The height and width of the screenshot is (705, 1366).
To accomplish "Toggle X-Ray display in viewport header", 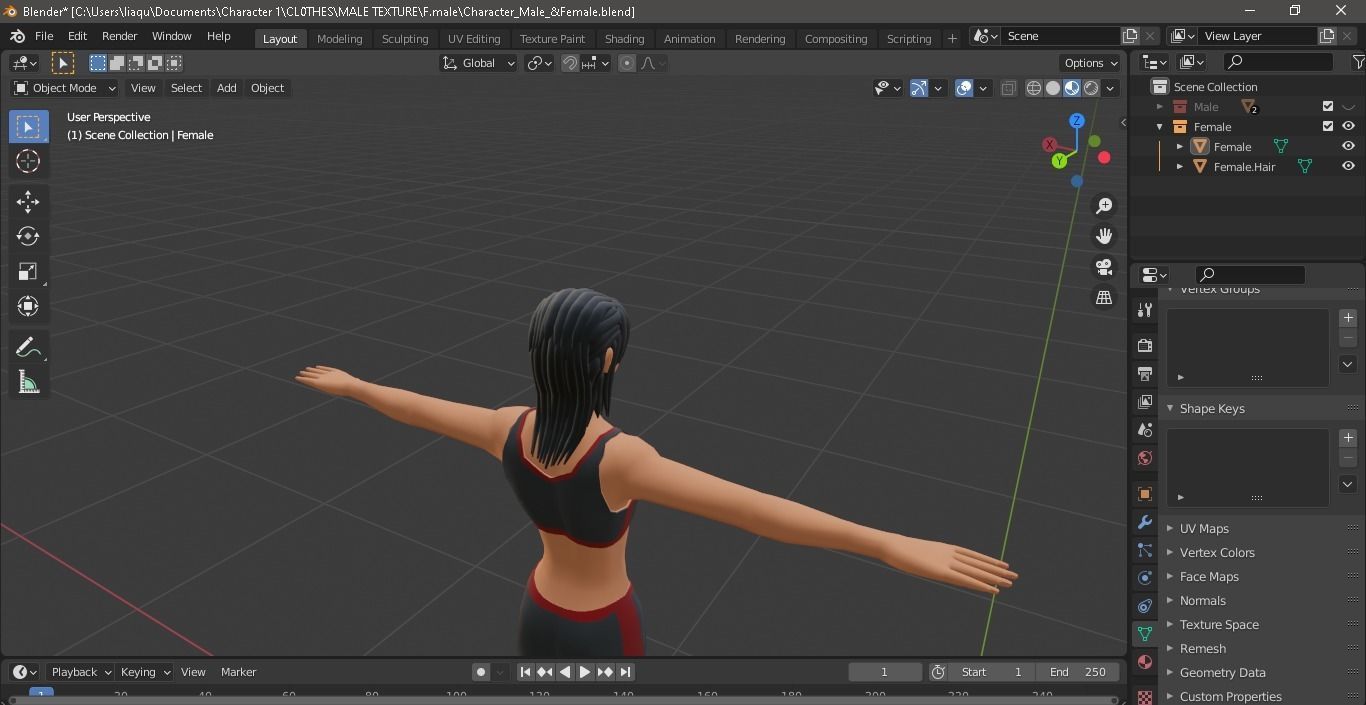I will pos(1008,88).
